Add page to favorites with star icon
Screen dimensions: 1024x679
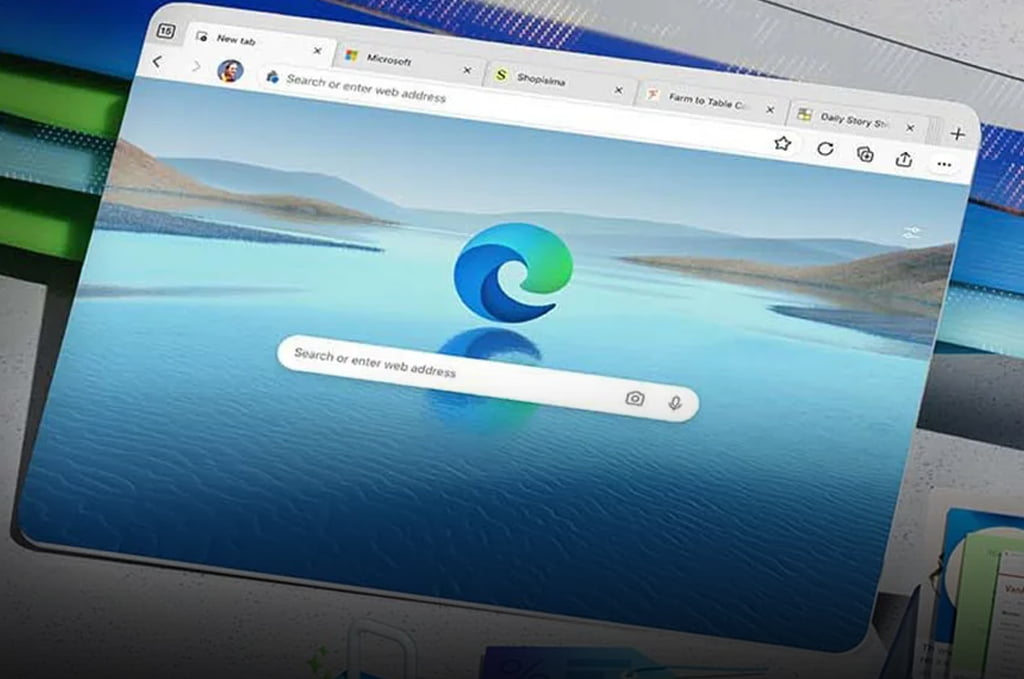coord(782,144)
